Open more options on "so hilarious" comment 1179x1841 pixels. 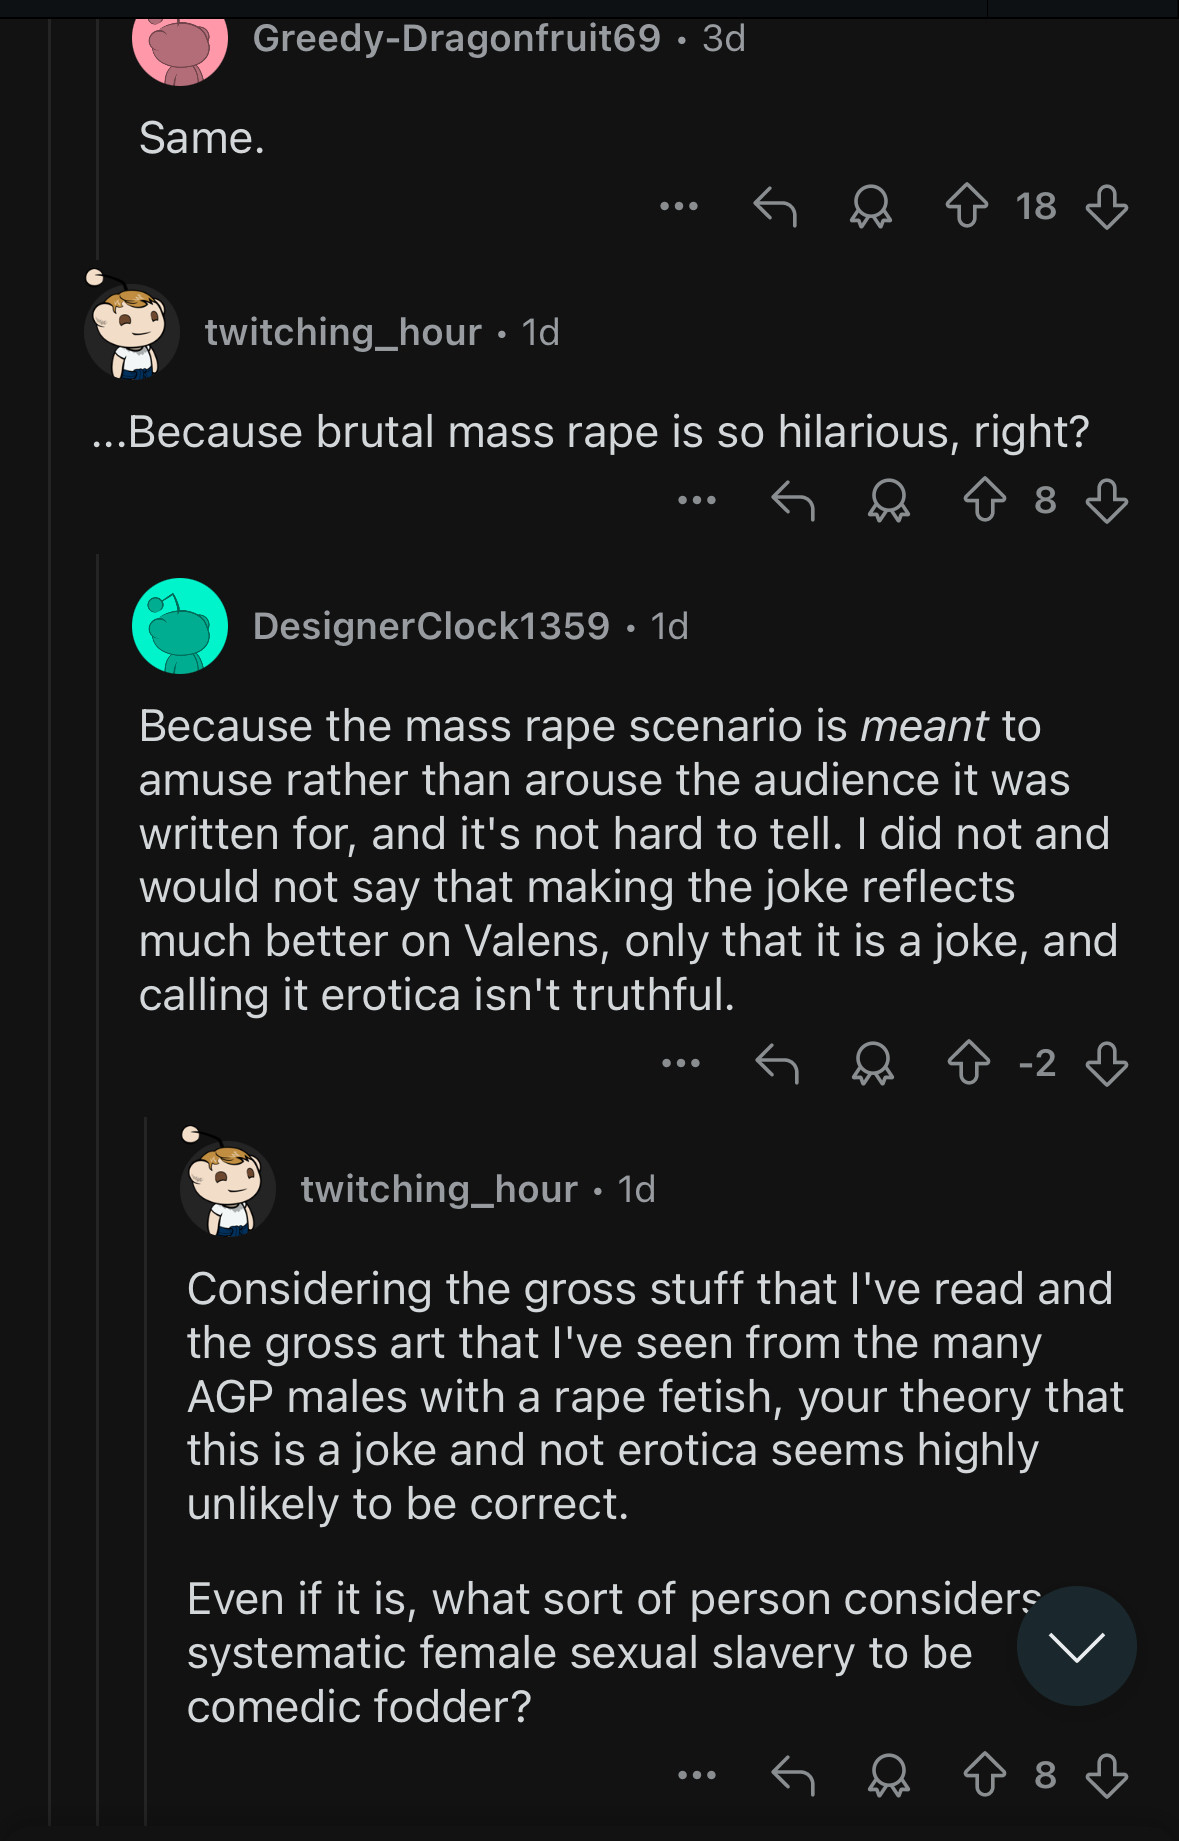coord(697,500)
